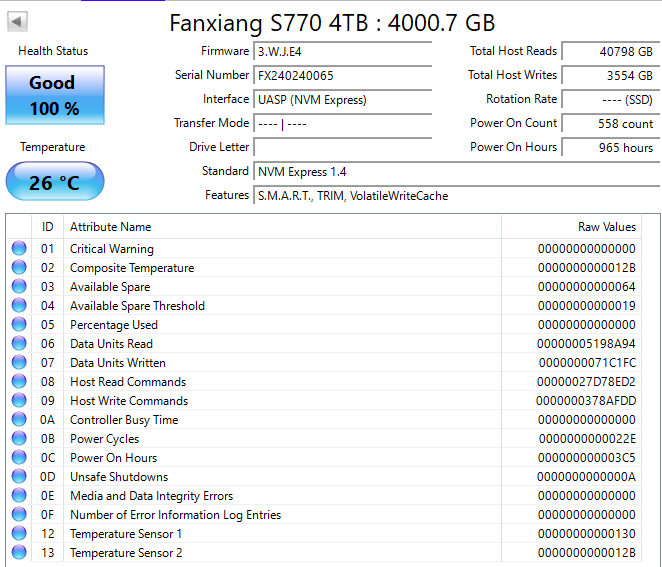Select the status orb for Power Cycles

pyautogui.click(x=19, y=439)
